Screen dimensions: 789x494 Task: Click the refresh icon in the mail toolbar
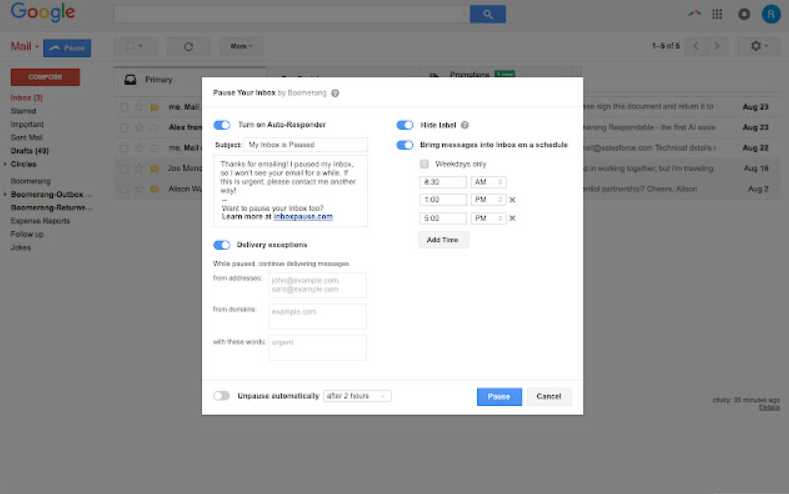click(x=188, y=46)
